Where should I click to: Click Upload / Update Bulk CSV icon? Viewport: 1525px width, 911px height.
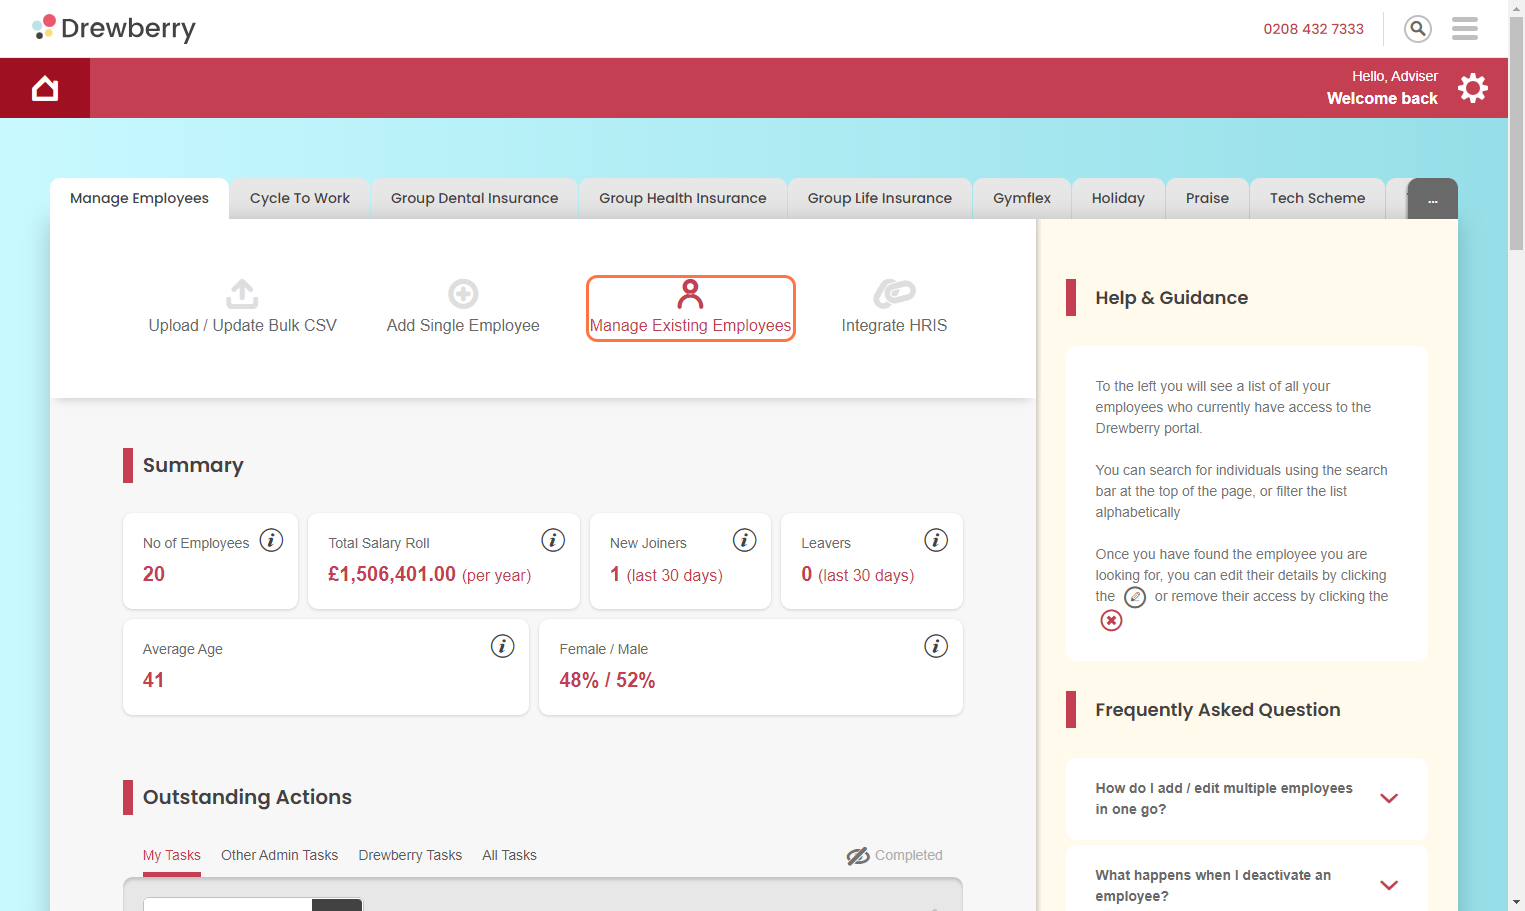pyautogui.click(x=242, y=294)
